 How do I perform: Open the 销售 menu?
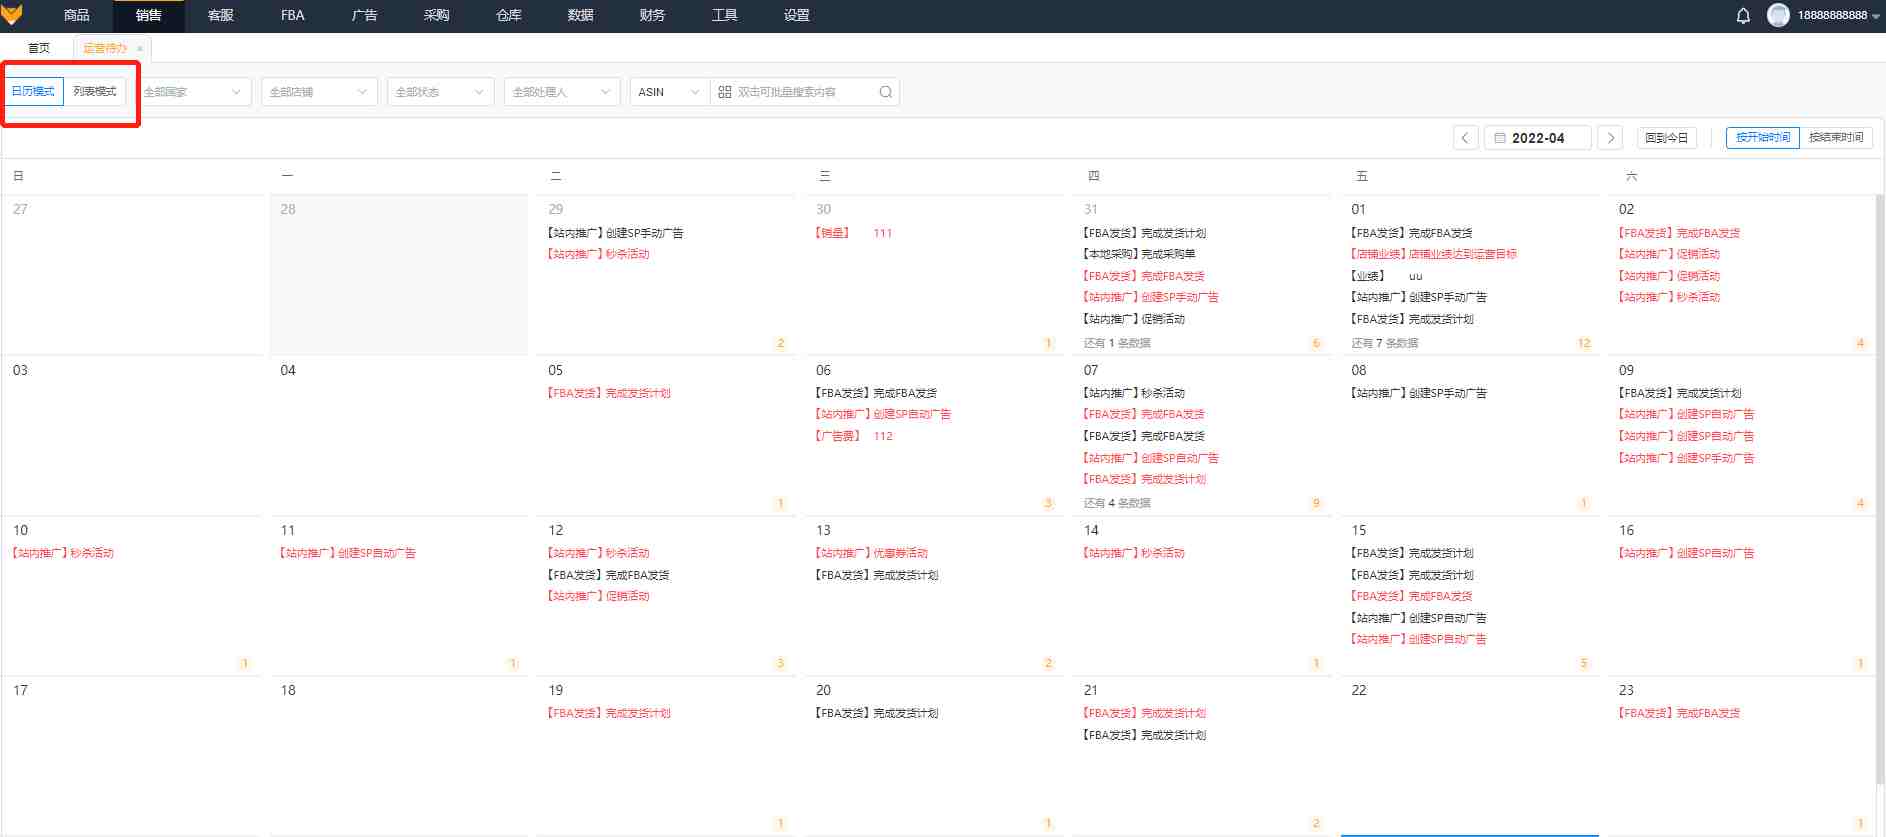[149, 16]
